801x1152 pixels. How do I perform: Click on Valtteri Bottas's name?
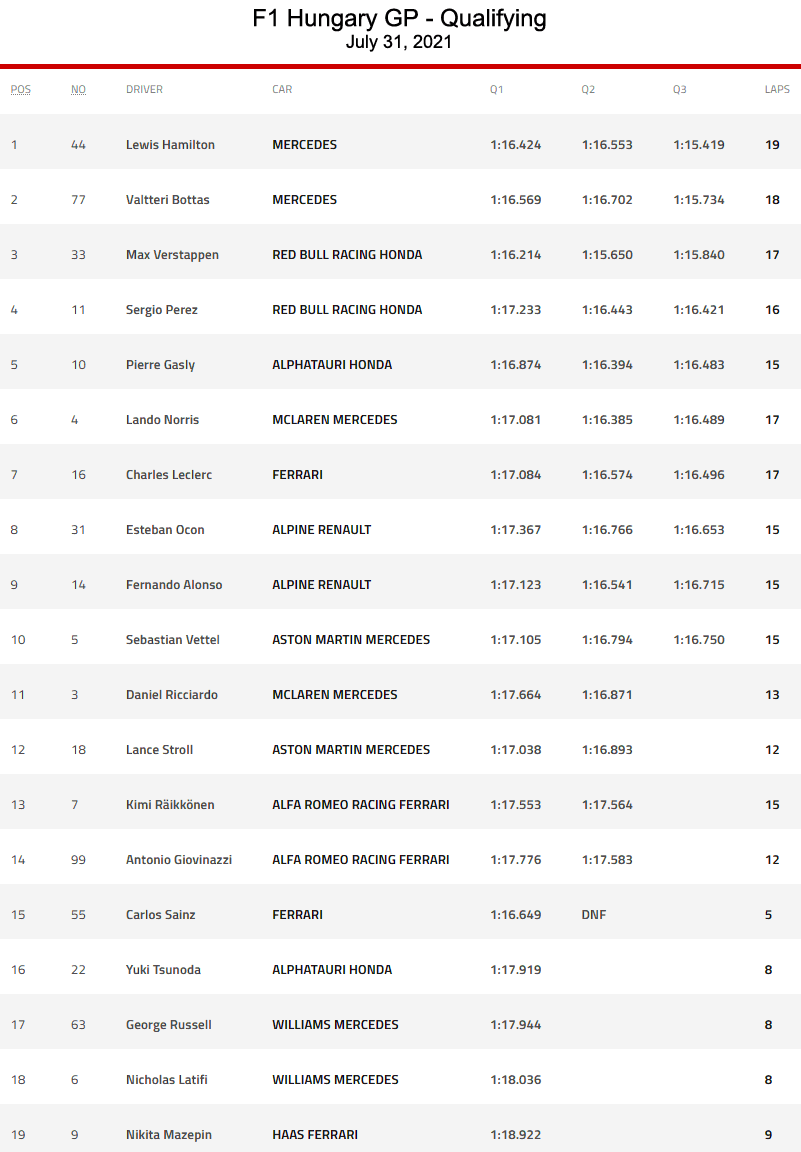pos(168,200)
